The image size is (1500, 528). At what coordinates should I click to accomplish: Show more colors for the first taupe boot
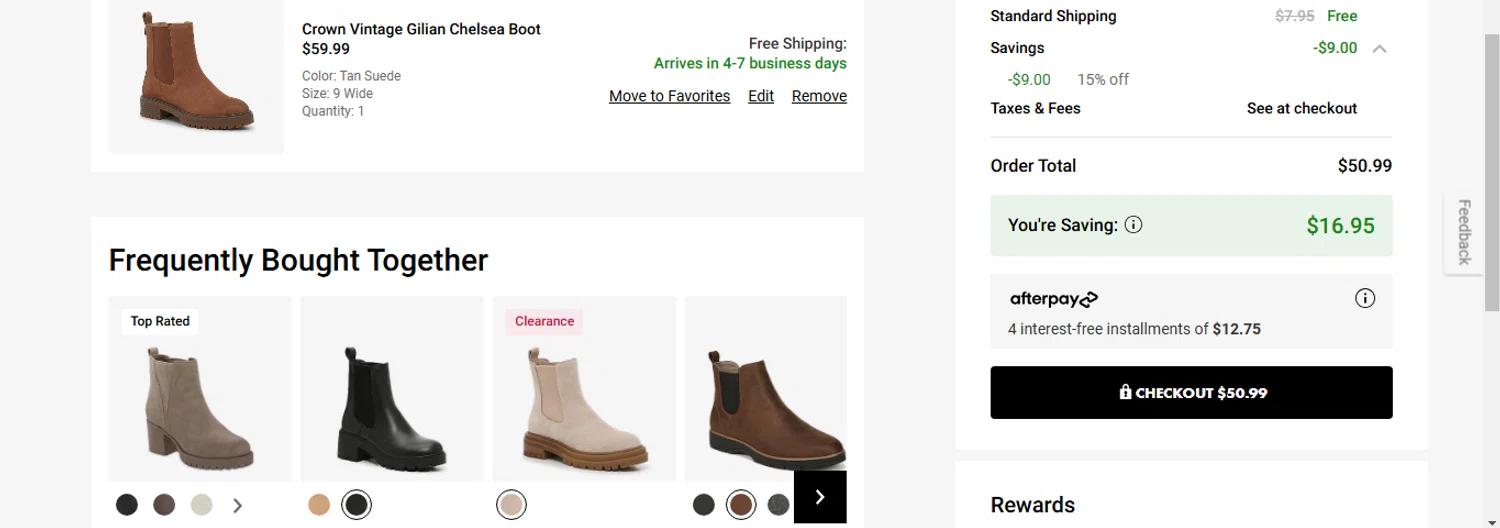click(237, 506)
